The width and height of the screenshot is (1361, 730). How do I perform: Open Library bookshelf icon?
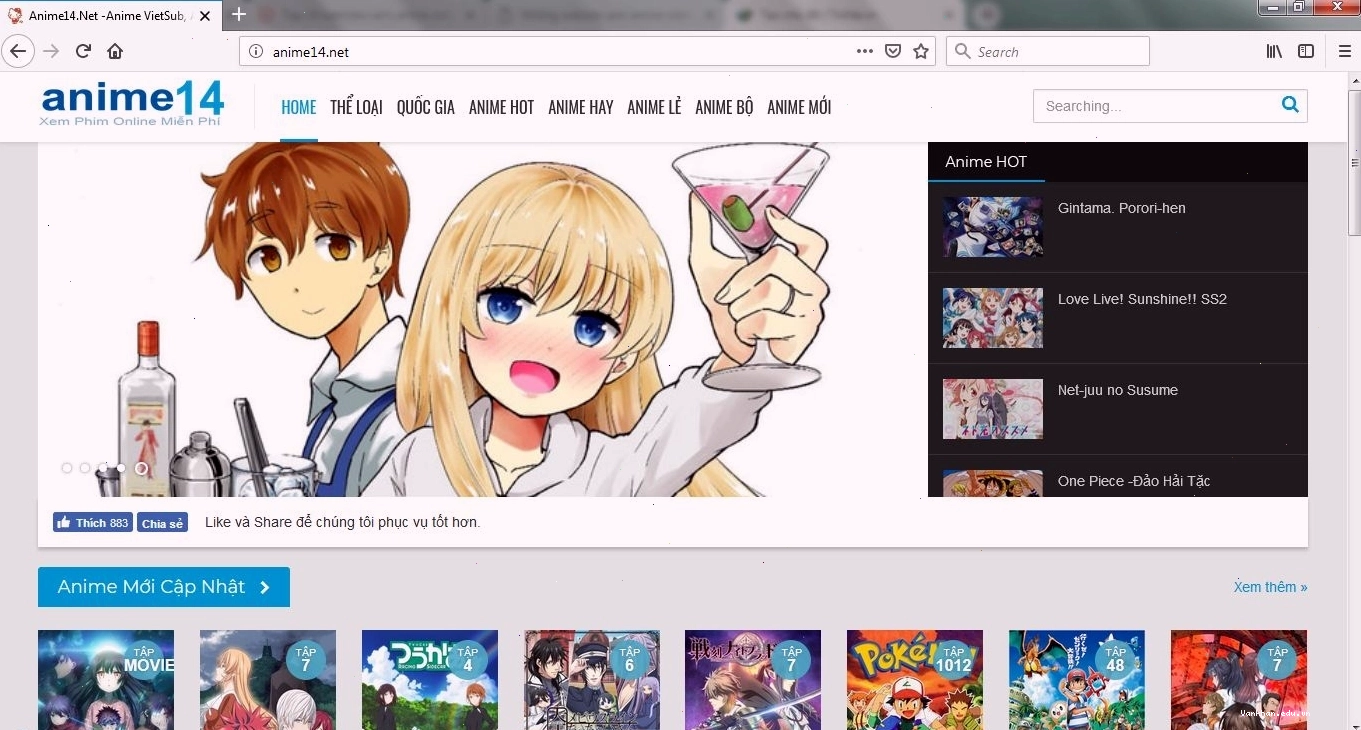coord(1274,51)
